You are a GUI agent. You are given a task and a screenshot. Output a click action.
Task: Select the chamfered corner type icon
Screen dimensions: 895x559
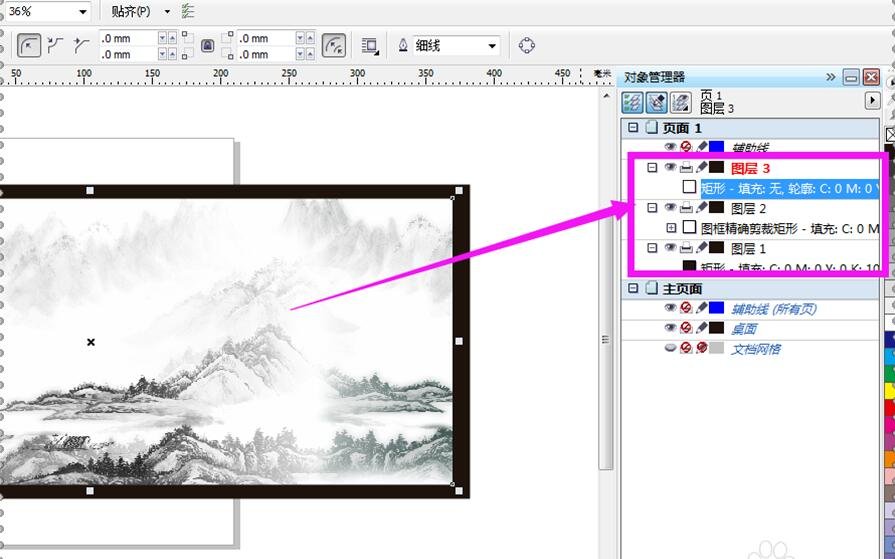81,45
